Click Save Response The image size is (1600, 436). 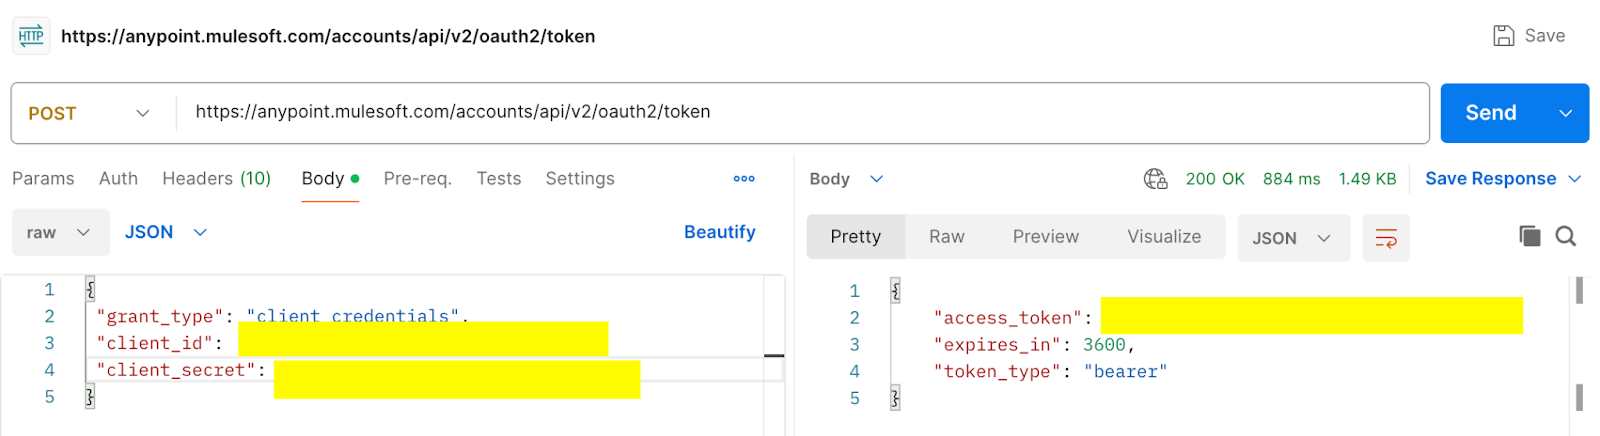(x=1490, y=179)
